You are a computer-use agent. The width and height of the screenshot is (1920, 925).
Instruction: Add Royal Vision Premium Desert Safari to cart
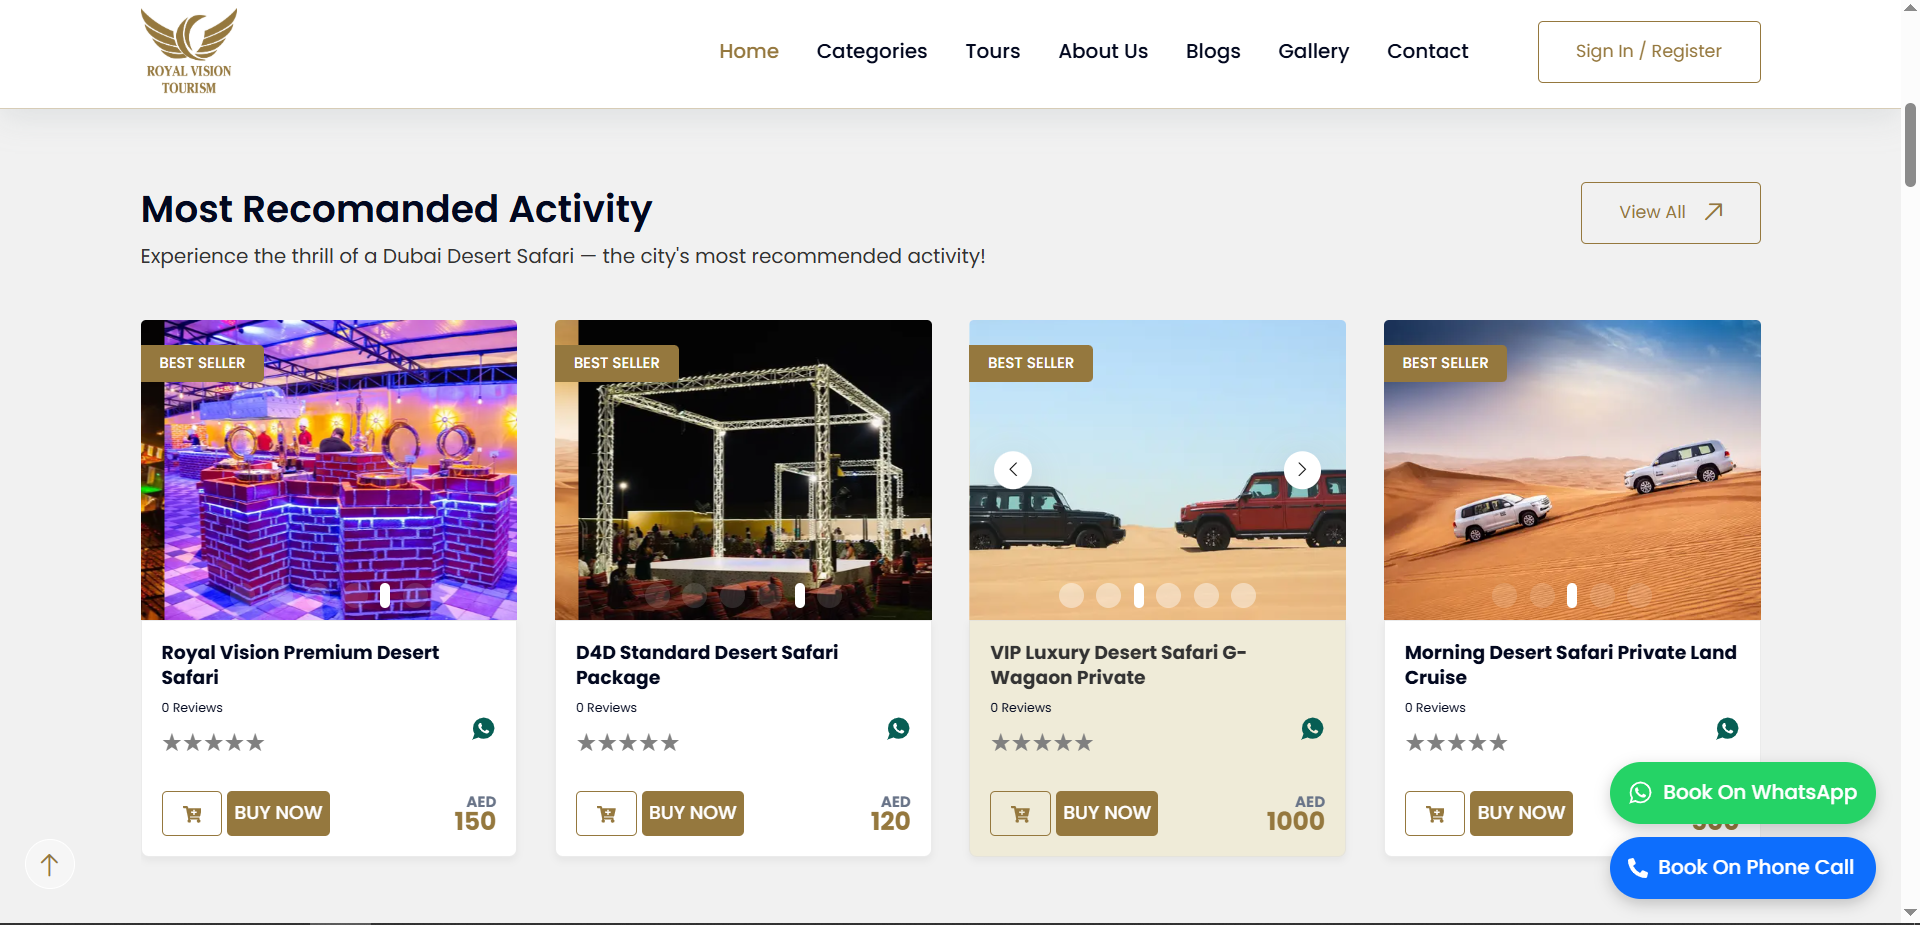pyautogui.click(x=192, y=813)
